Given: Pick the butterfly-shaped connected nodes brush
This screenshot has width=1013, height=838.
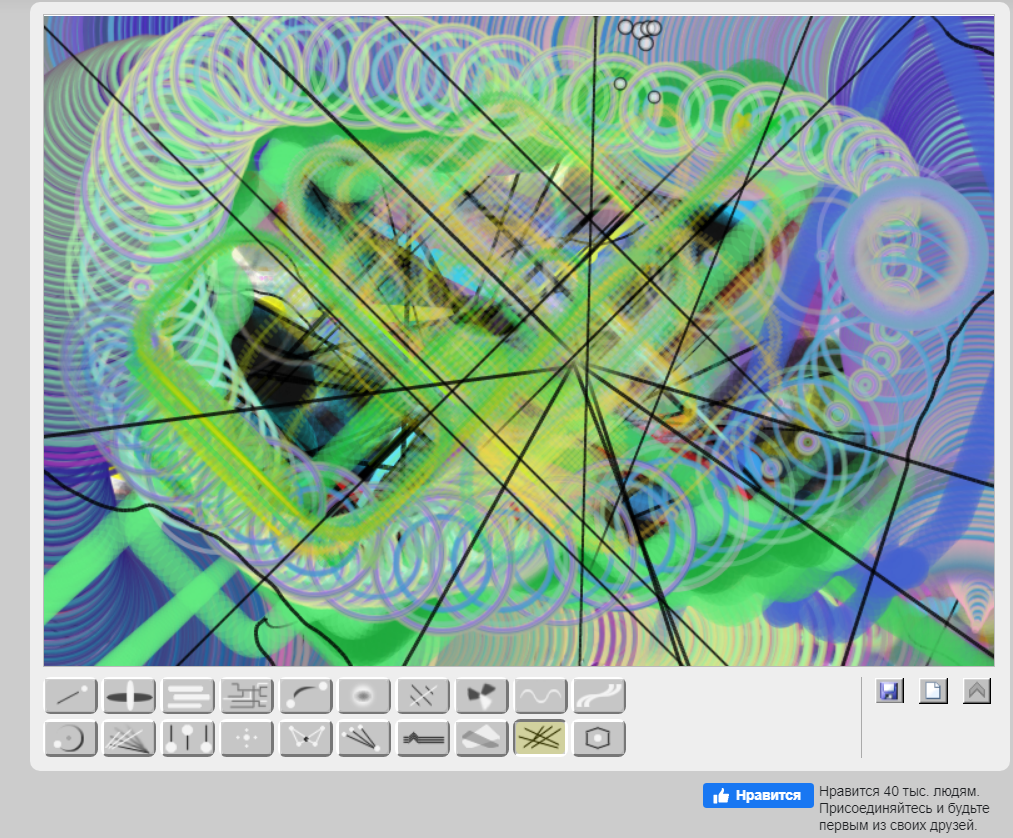Looking at the screenshot, I should click(306, 738).
